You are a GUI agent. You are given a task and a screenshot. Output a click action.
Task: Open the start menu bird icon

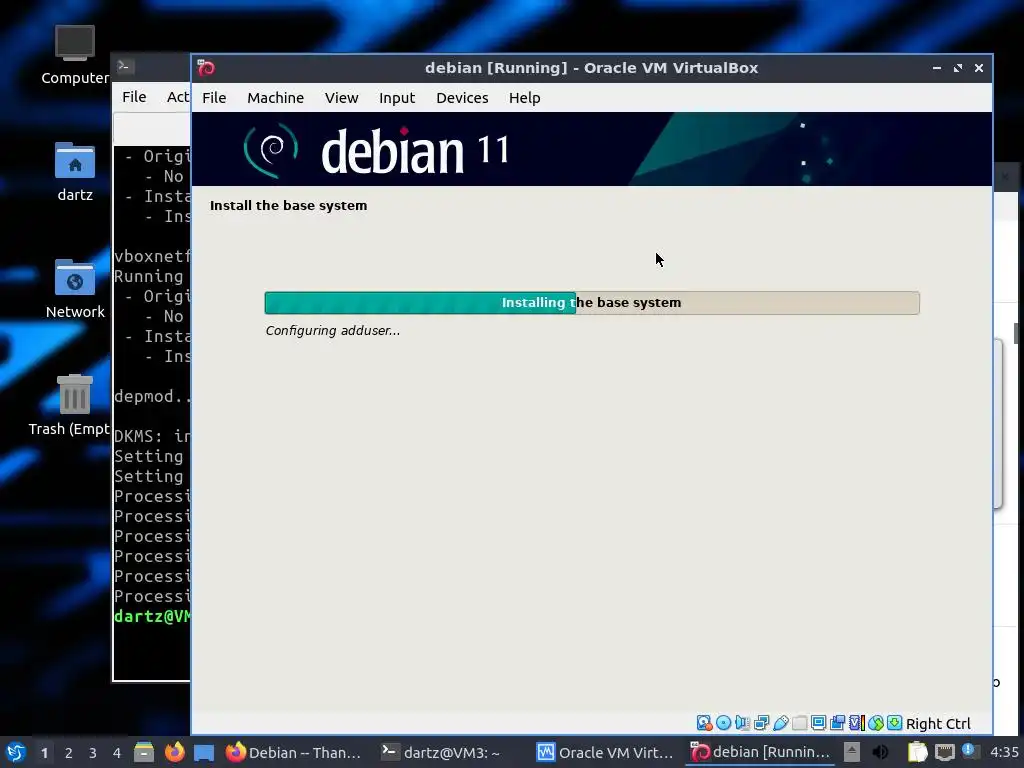16,752
